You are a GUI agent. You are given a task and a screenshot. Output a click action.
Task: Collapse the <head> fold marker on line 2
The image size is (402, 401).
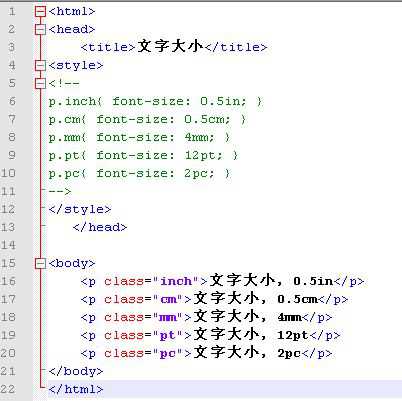tap(40, 30)
